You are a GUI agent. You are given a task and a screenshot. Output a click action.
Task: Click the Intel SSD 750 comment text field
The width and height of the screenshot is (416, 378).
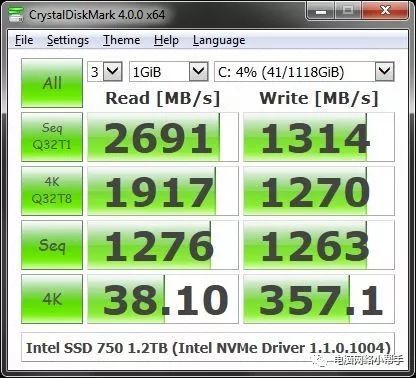208,347
